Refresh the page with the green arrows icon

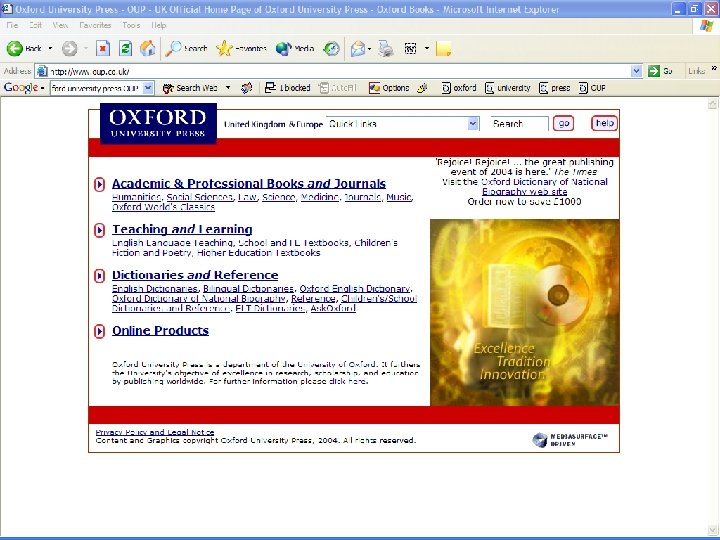[x=125, y=48]
